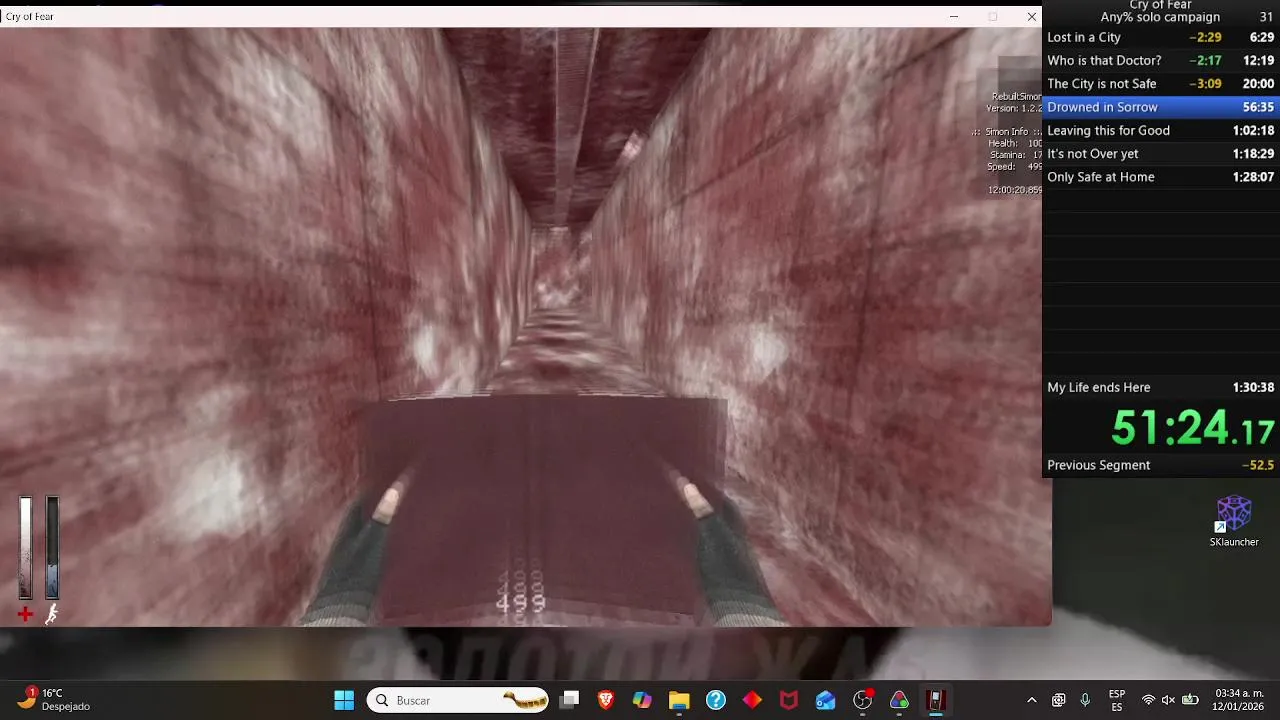Select the Who is that Doctor? split
The image size is (1280, 720).
point(1160,60)
